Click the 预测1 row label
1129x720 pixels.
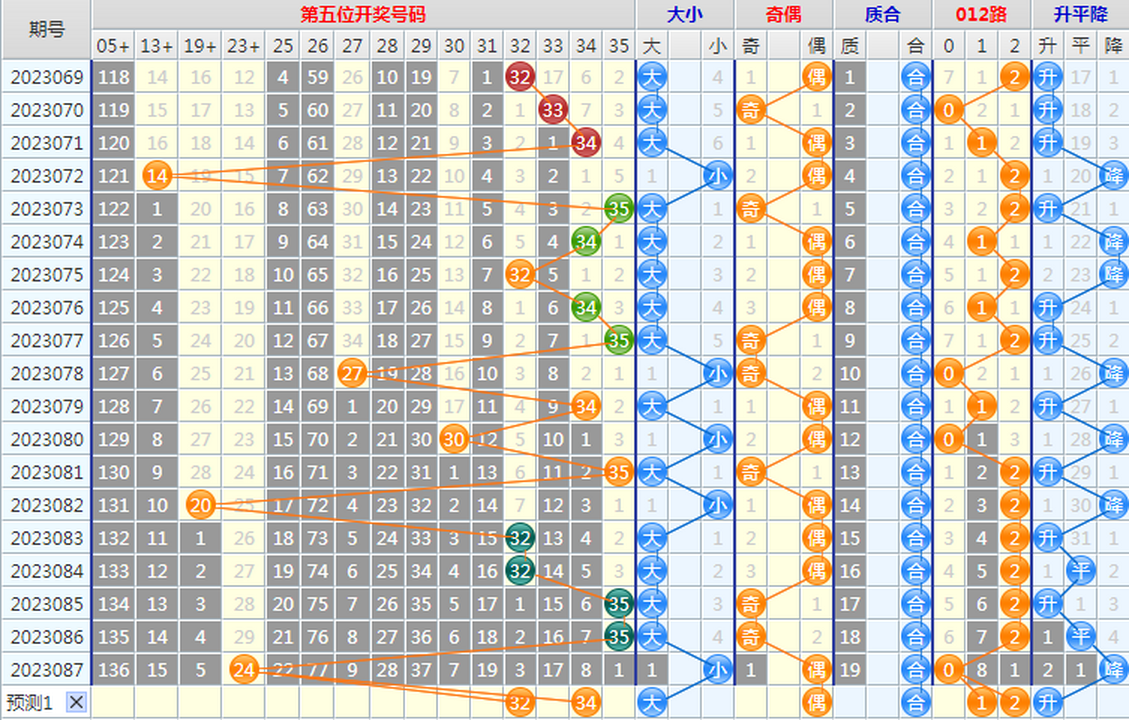pyautogui.click(x=30, y=703)
